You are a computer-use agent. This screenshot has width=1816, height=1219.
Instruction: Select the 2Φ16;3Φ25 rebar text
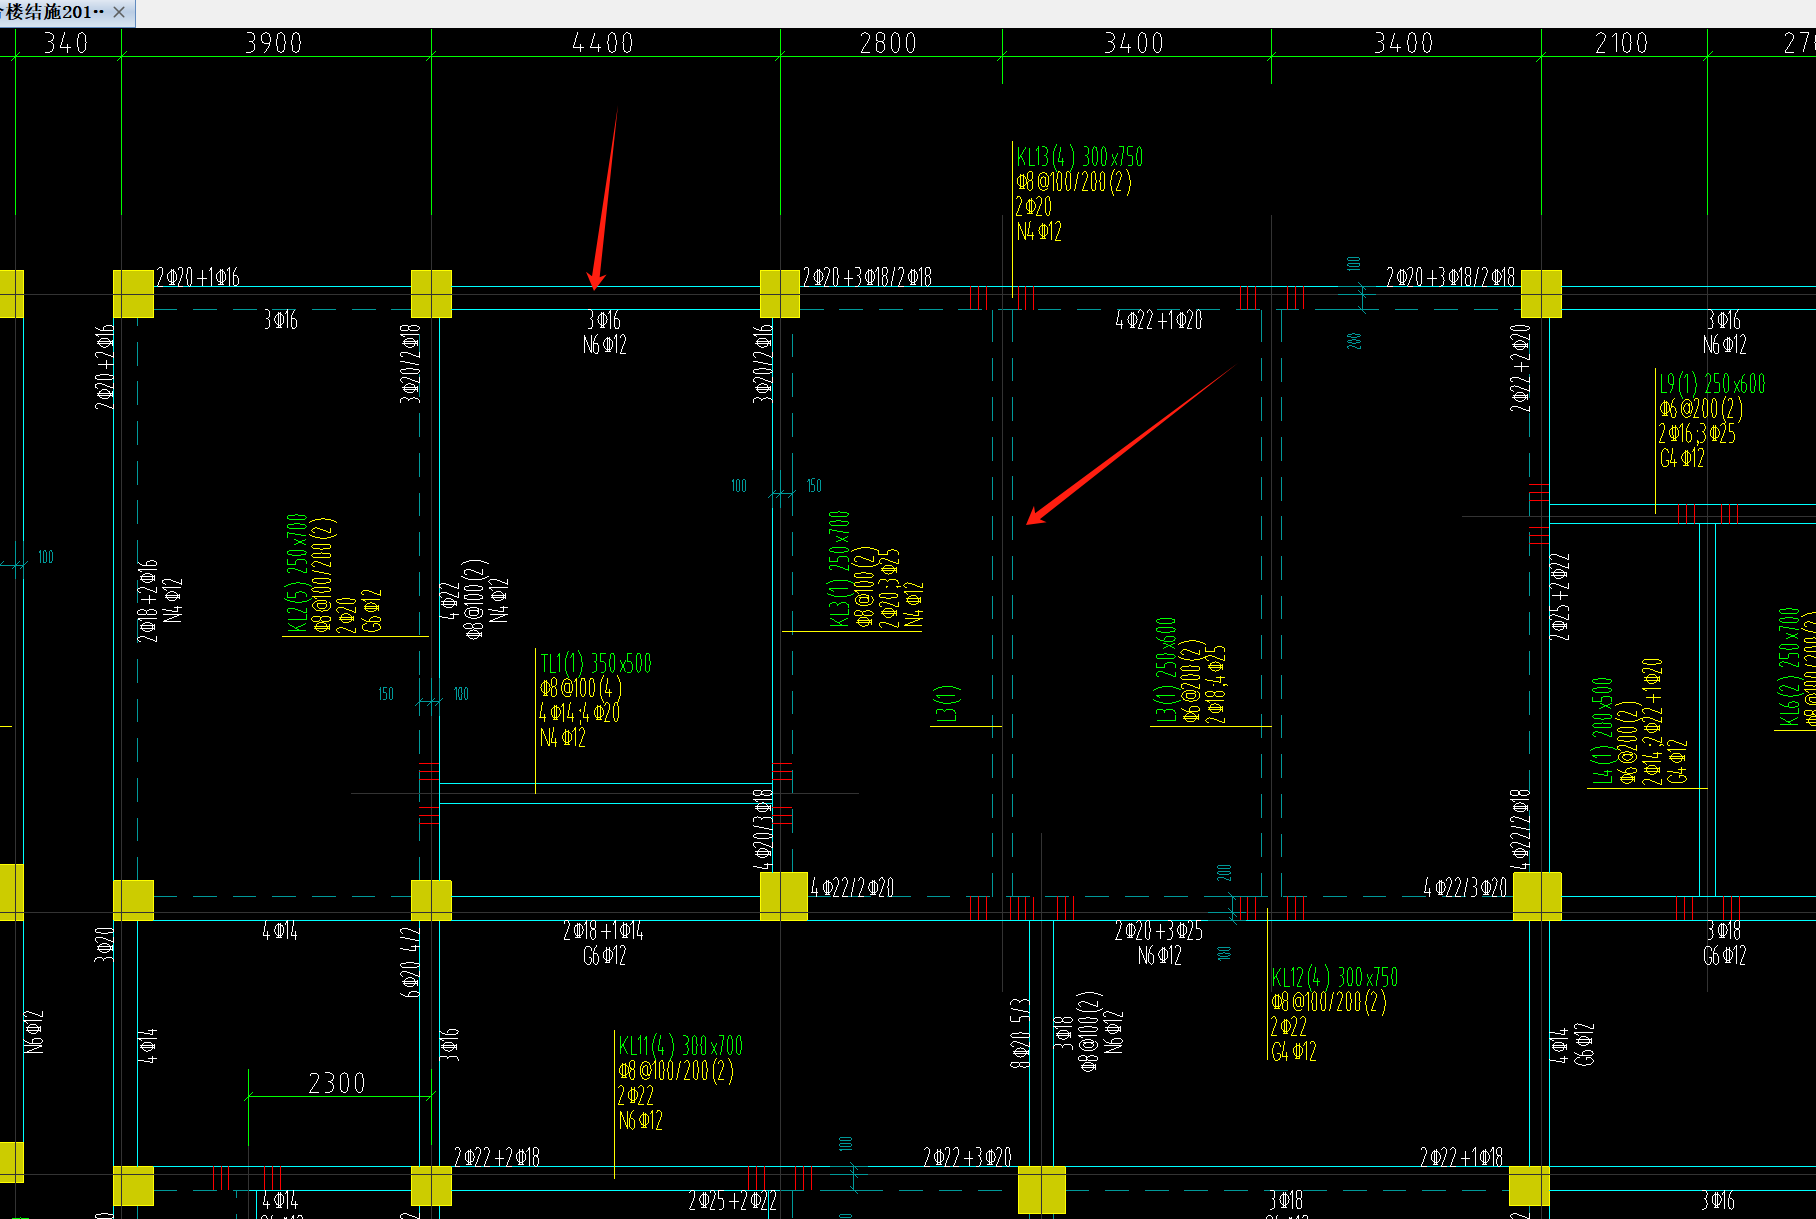pos(1697,433)
